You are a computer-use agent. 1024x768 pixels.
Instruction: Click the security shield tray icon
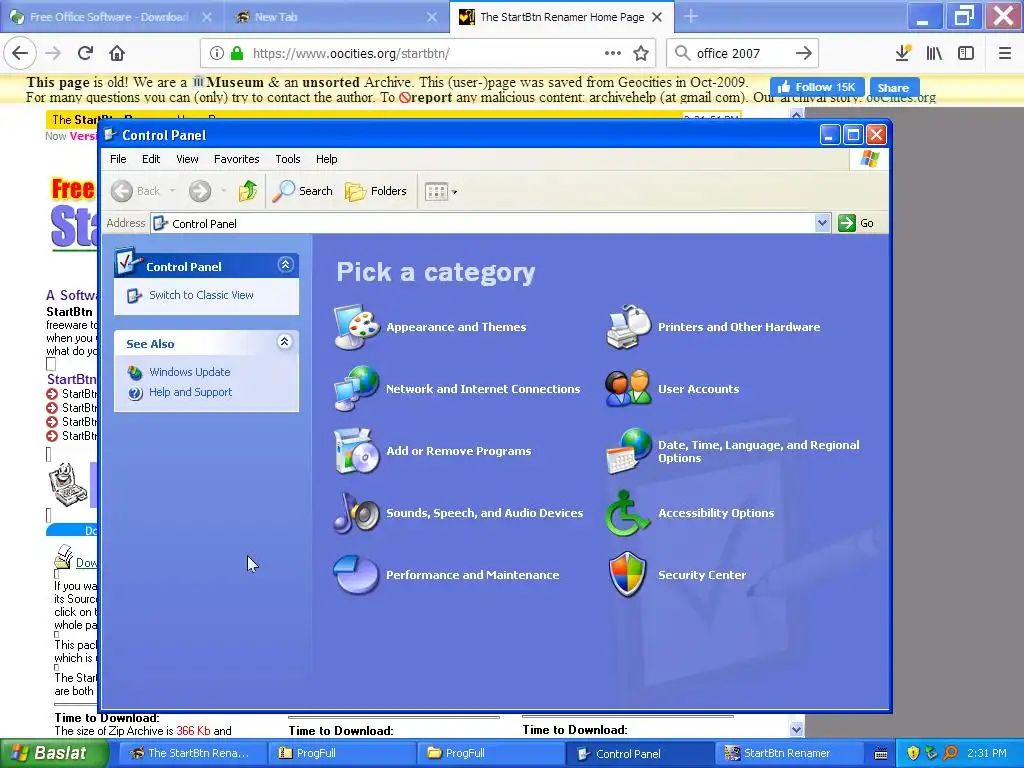pos(913,753)
